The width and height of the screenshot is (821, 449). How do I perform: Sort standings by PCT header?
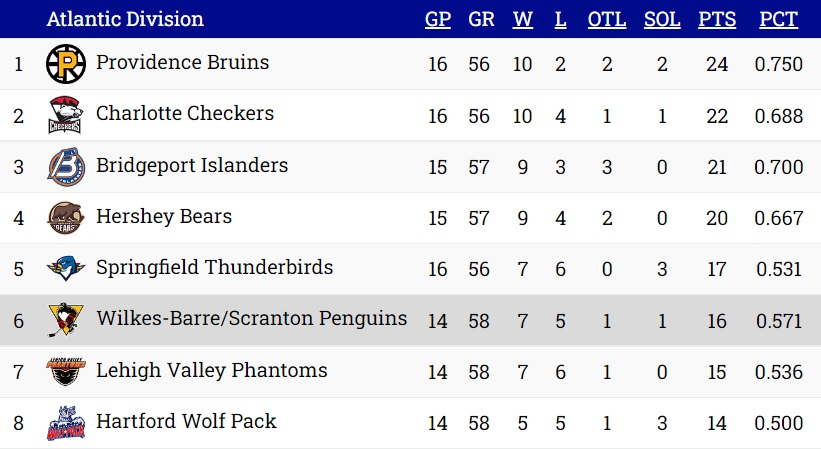[x=779, y=19]
